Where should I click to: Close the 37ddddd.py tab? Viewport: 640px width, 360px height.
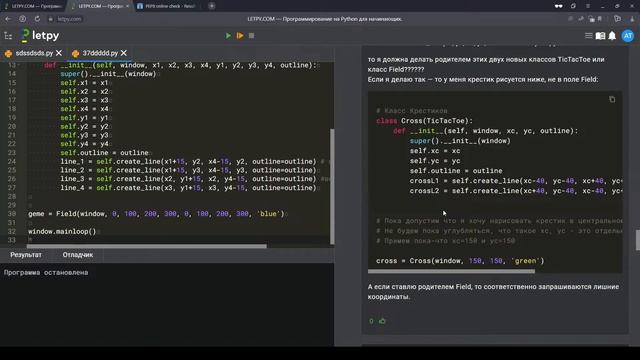click(124, 53)
